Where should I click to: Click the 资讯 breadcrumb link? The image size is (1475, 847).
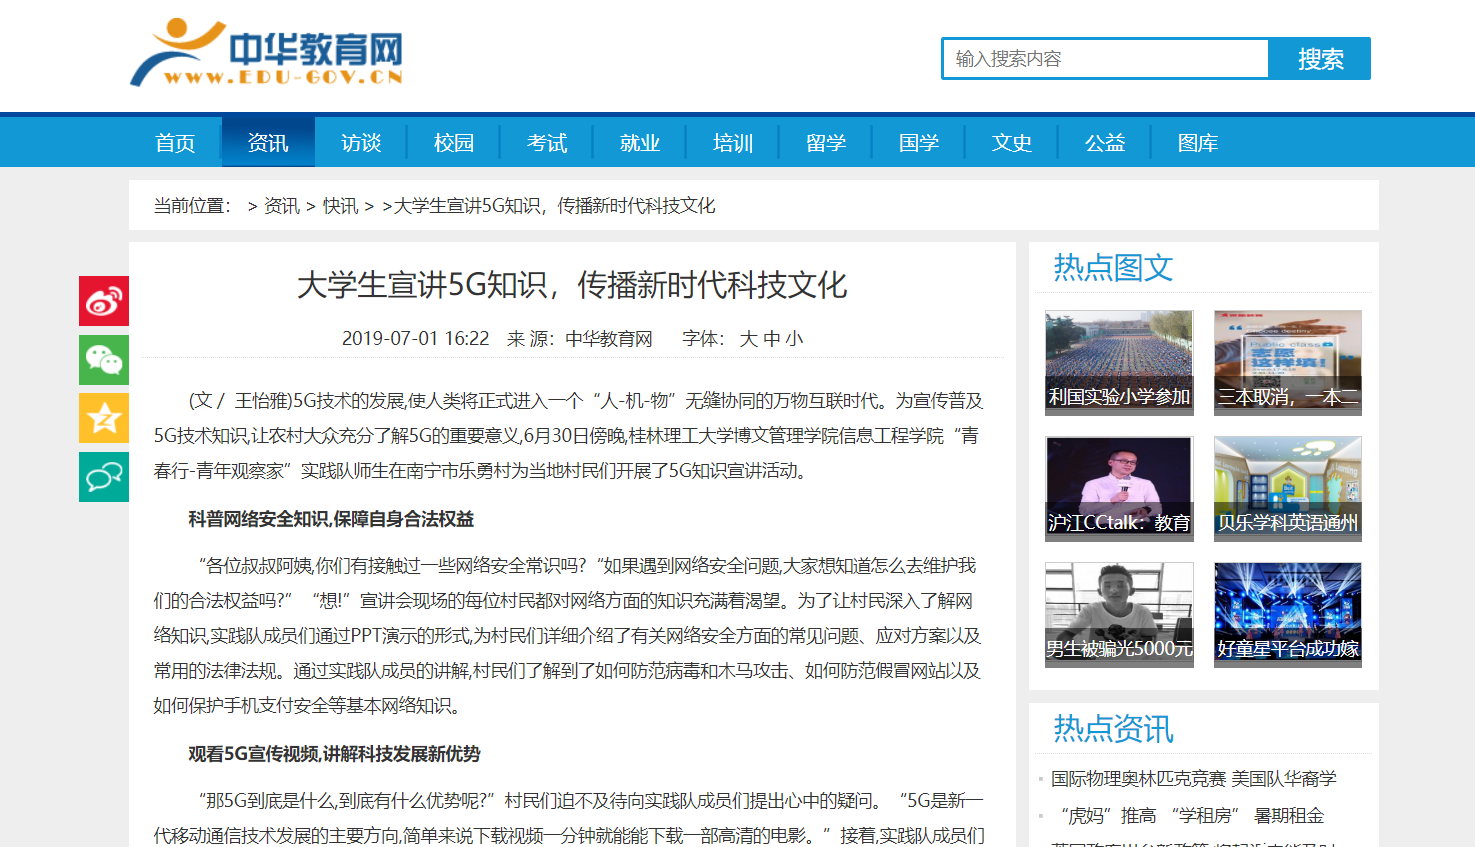281,206
